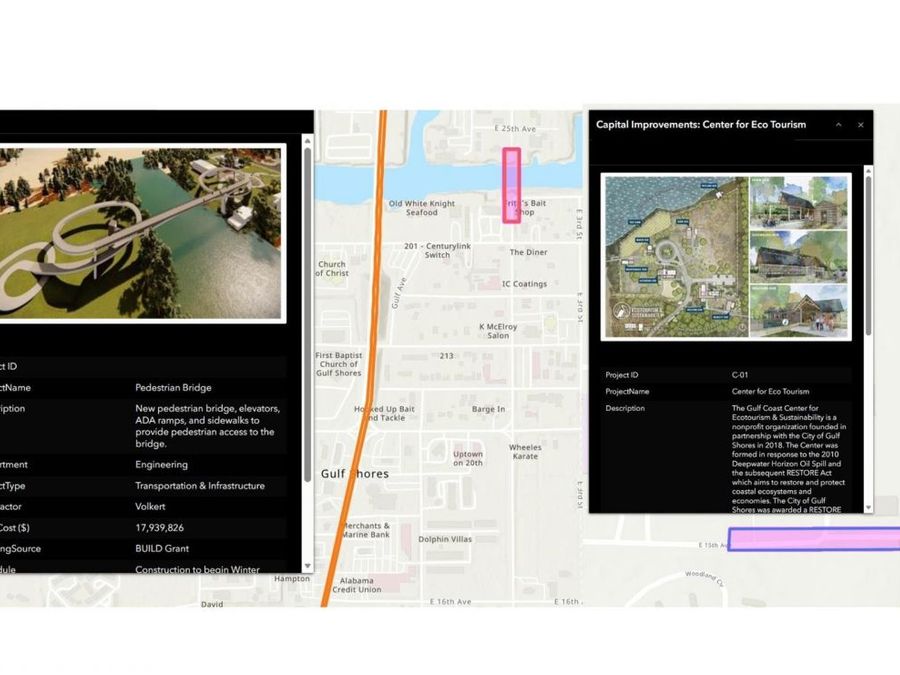
Task: Open the Pedestrian Bridge rendering image
Action: coord(140,233)
